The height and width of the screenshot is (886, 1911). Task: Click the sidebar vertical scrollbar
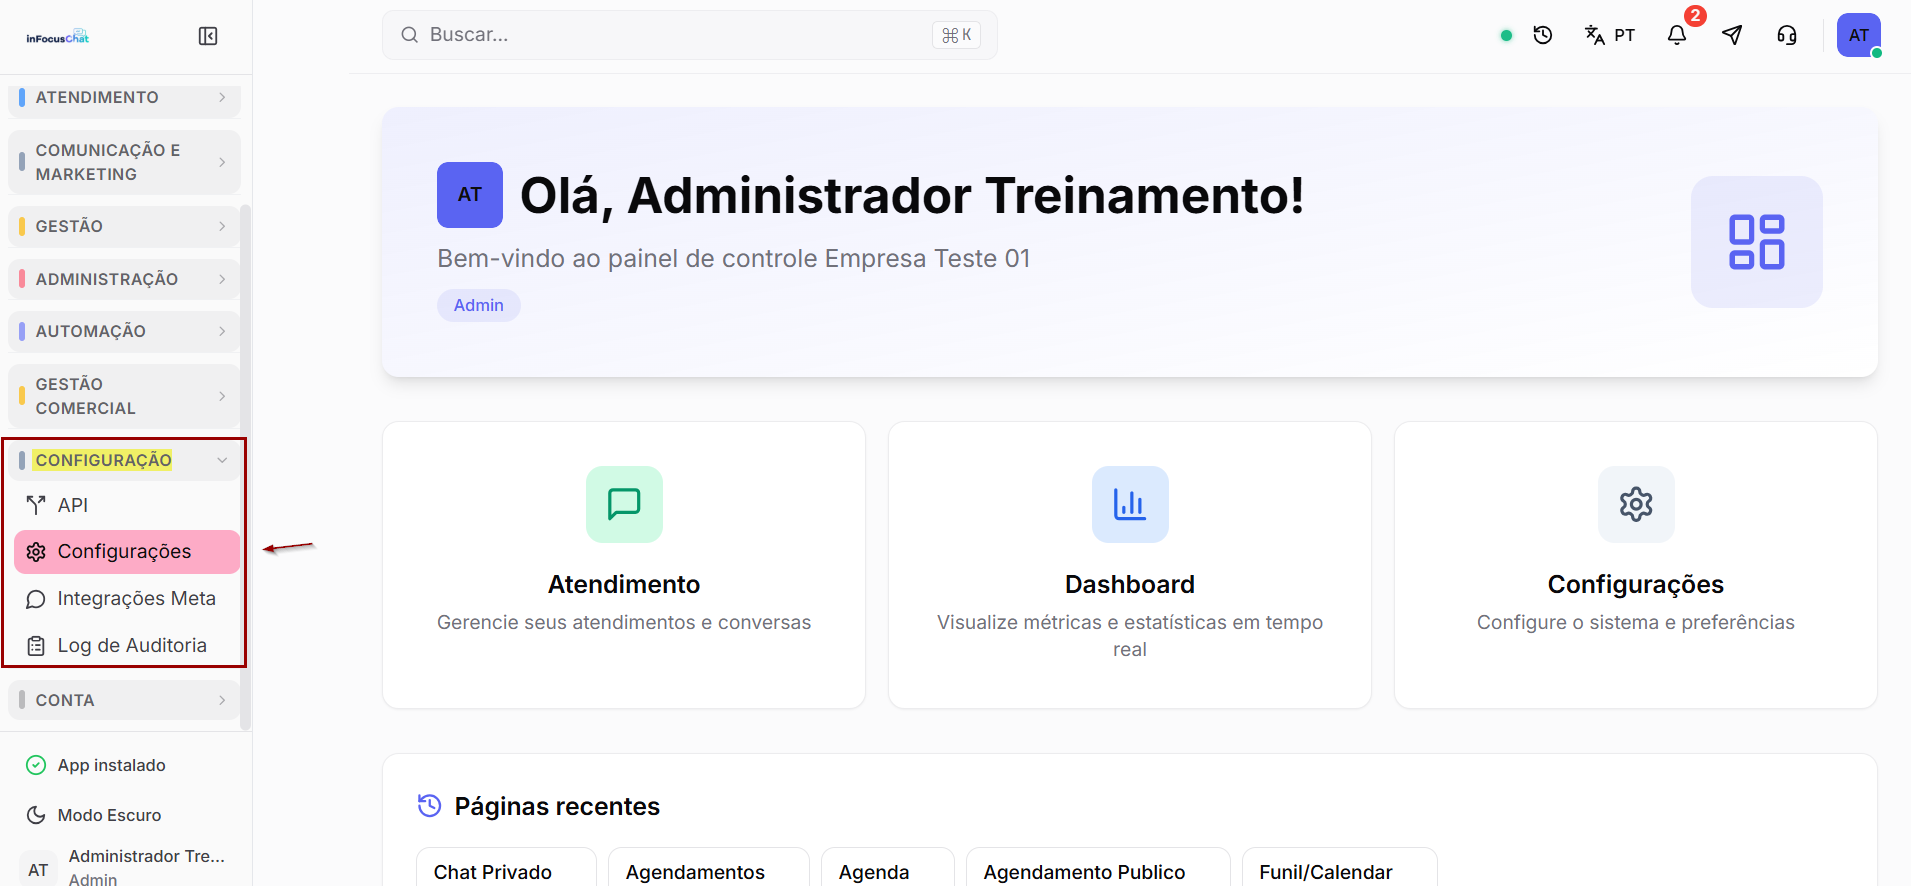click(245, 467)
